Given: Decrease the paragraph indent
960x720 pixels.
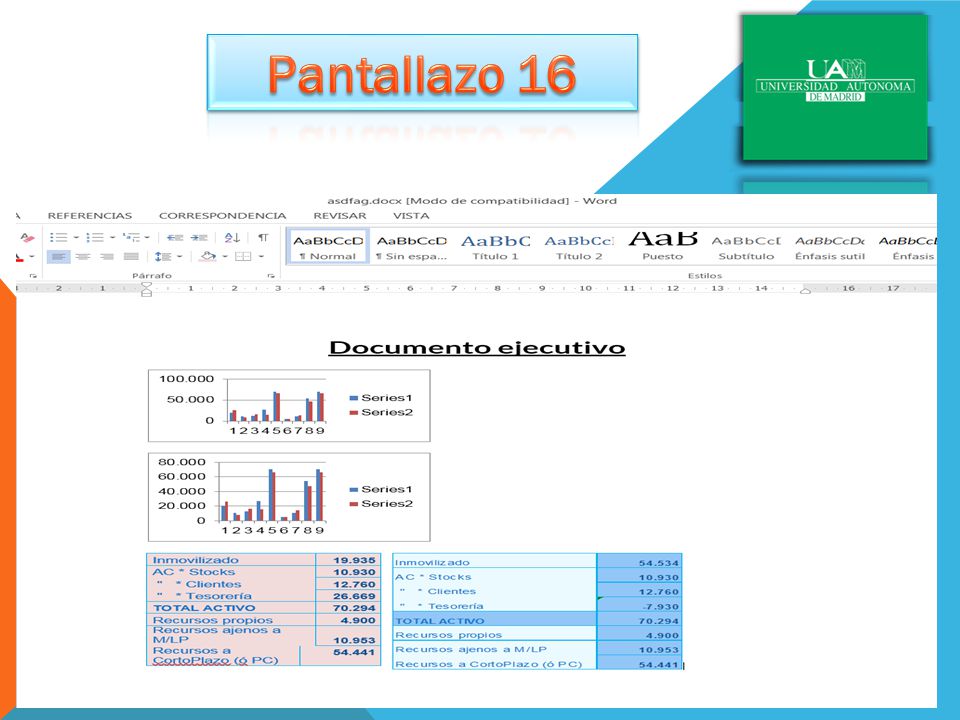Looking at the screenshot, I should coord(175,238).
